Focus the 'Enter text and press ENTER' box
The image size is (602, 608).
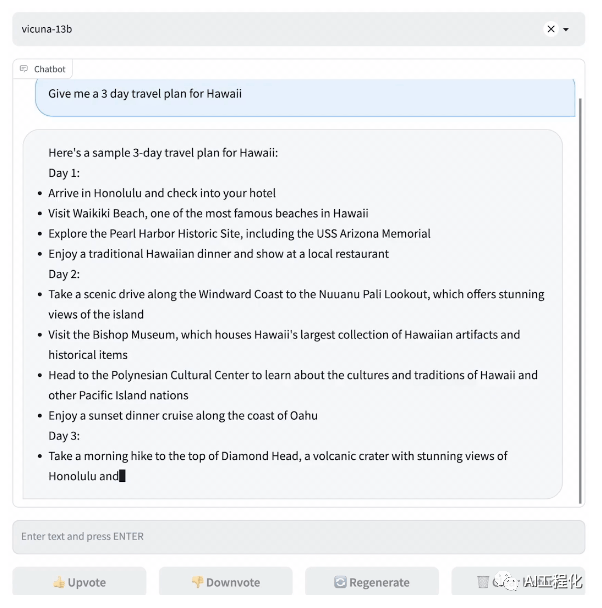click(x=298, y=537)
